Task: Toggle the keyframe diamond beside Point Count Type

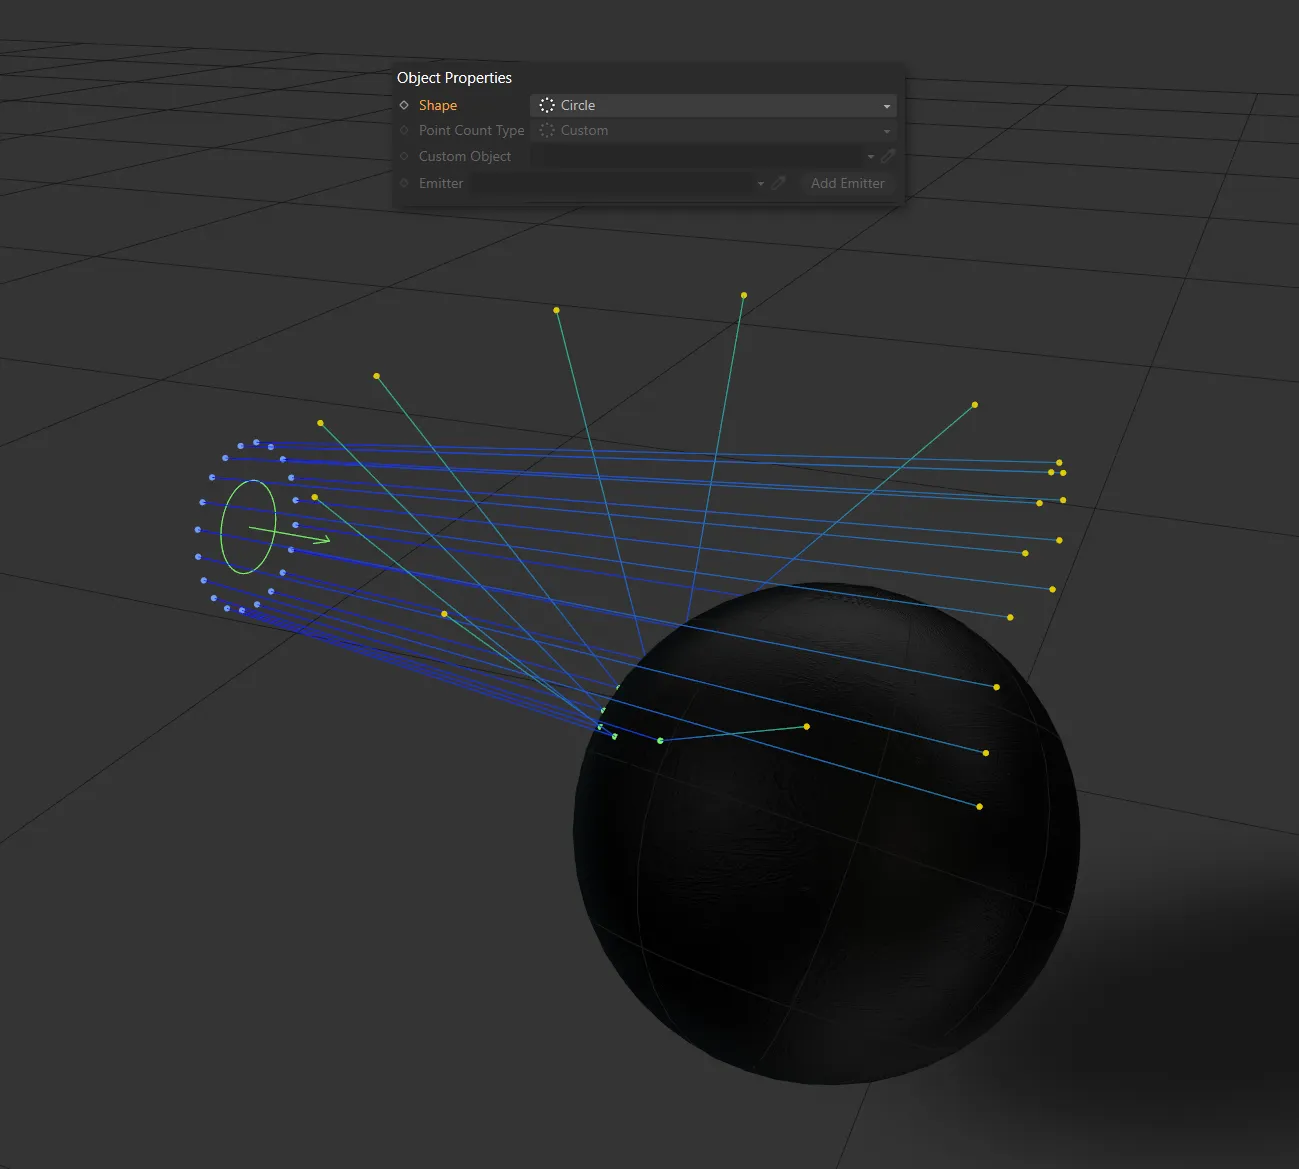Action: [404, 130]
